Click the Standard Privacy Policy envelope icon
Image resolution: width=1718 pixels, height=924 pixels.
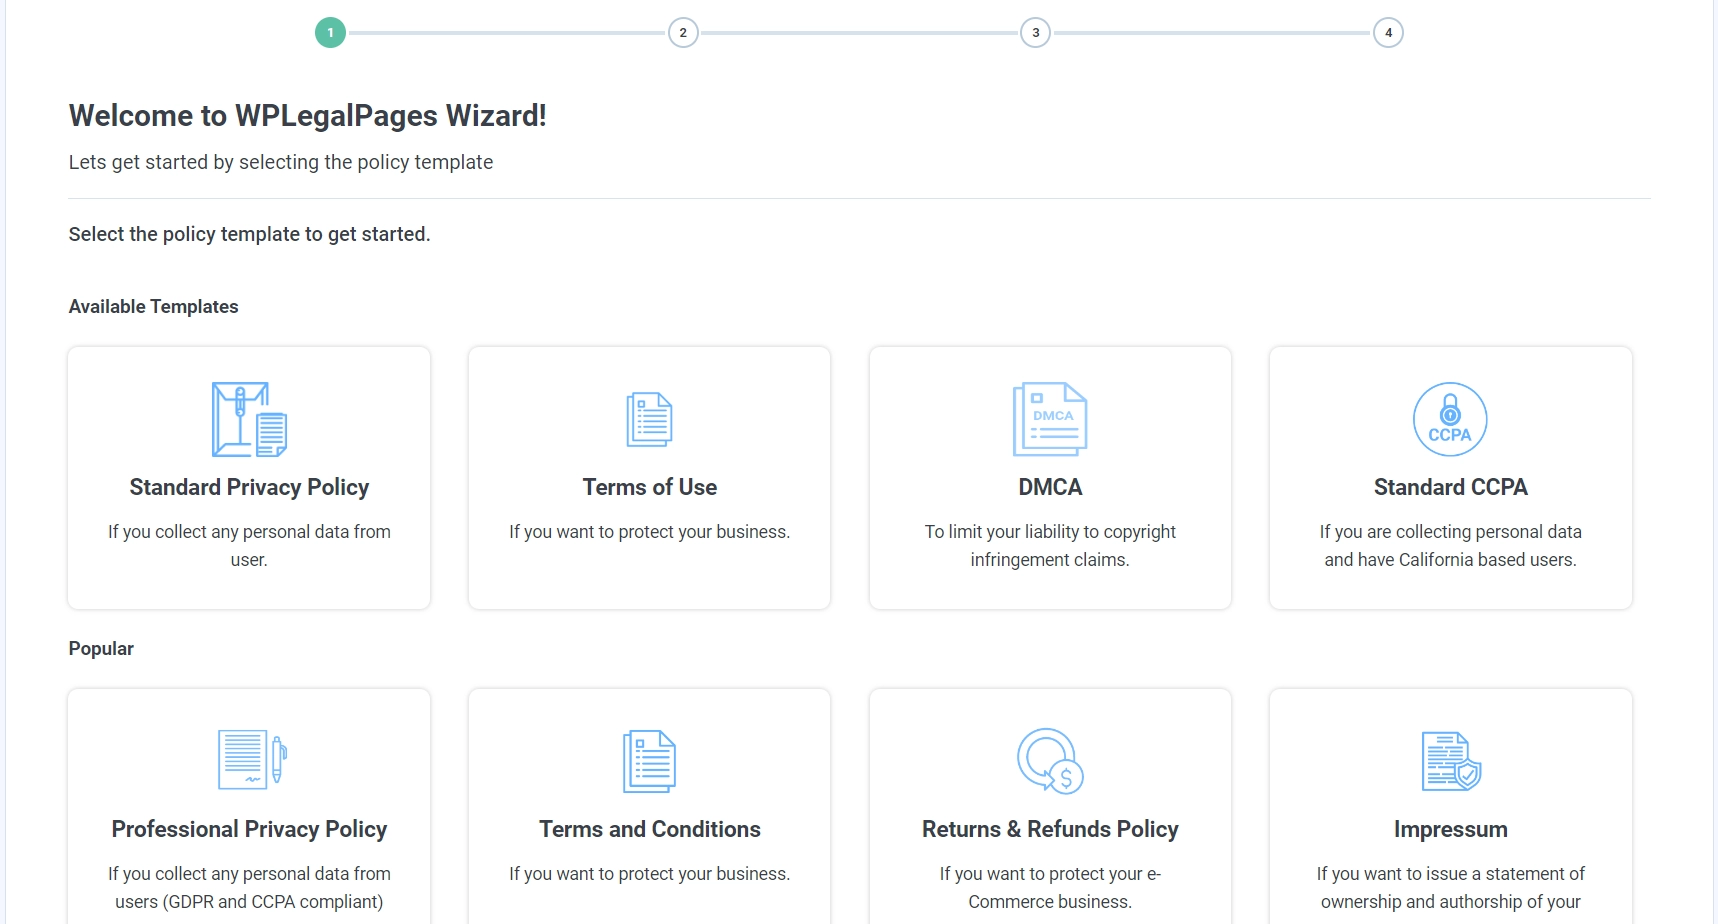pyautogui.click(x=249, y=420)
